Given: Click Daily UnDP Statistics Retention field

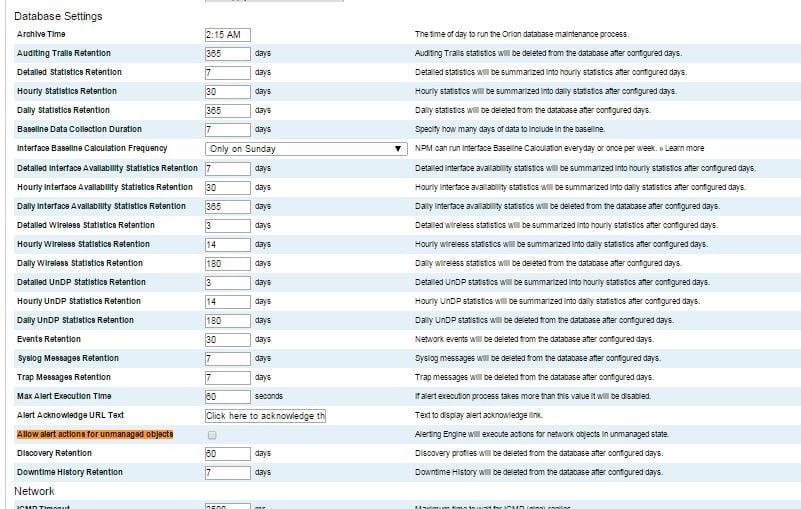Looking at the screenshot, I should 228,320.
